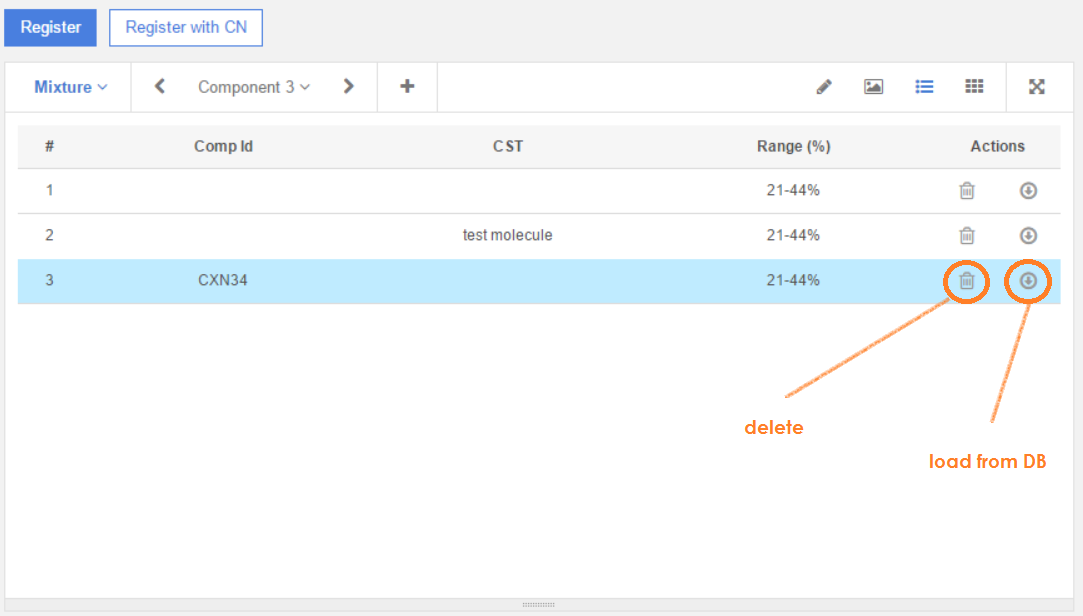Viewport: 1083px width, 616px height.
Task: Load test molecule row from DB
Action: pos(1028,235)
